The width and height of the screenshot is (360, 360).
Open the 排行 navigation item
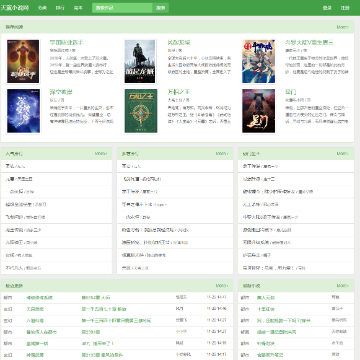pos(60,8)
